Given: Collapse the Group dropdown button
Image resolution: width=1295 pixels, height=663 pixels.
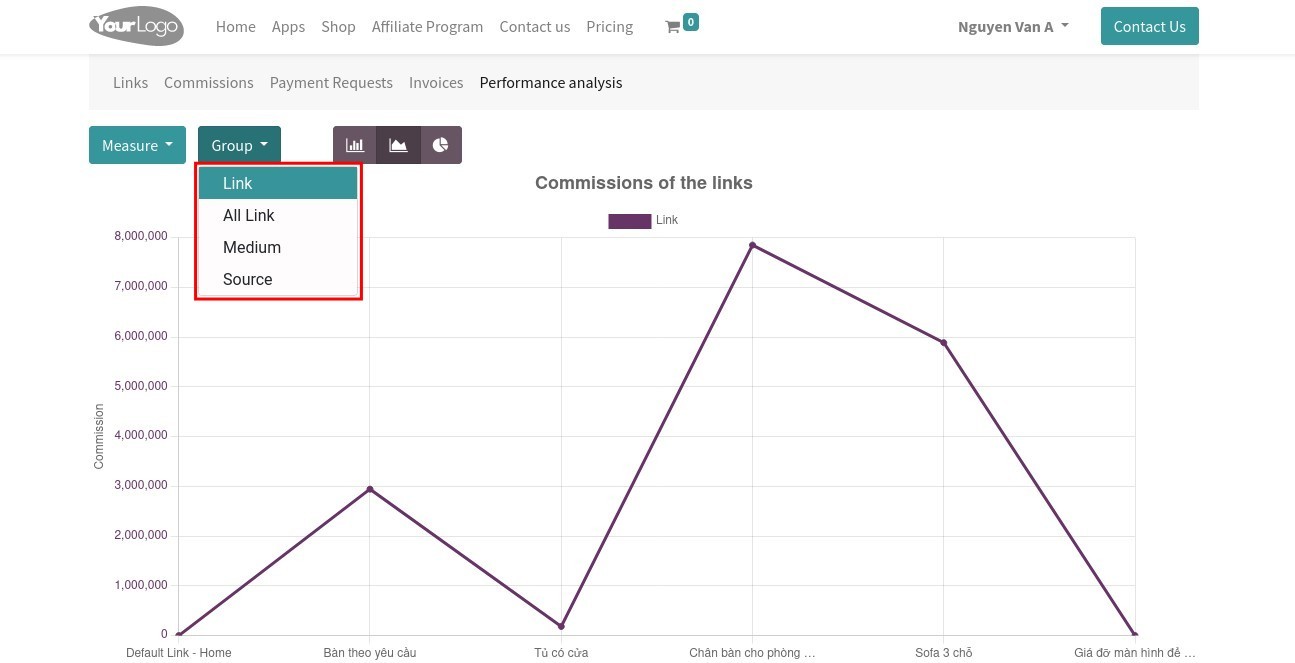Looking at the screenshot, I should tap(239, 145).
